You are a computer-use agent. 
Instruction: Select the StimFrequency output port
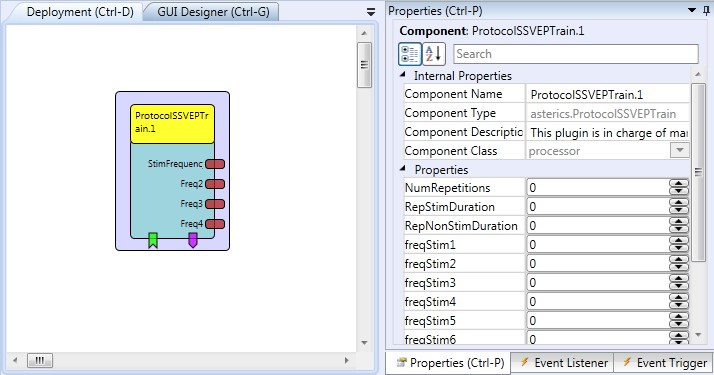click(x=215, y=164)
